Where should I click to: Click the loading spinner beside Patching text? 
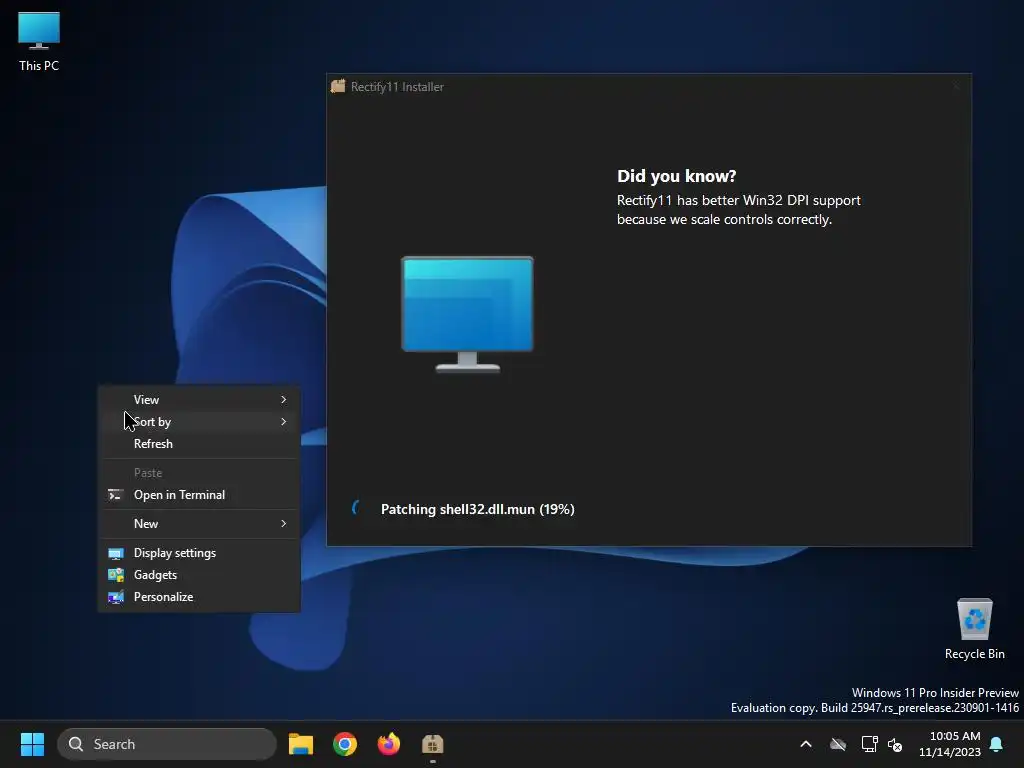[357, 508]
